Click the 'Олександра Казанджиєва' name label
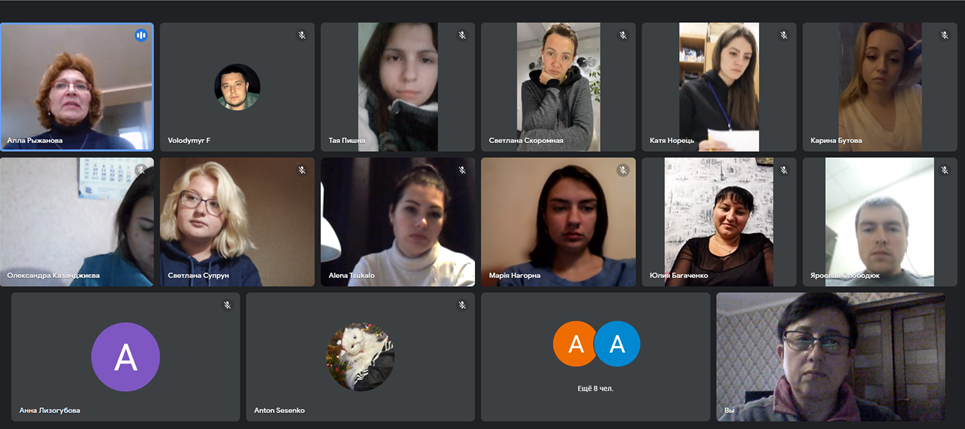 click(53, 275)
